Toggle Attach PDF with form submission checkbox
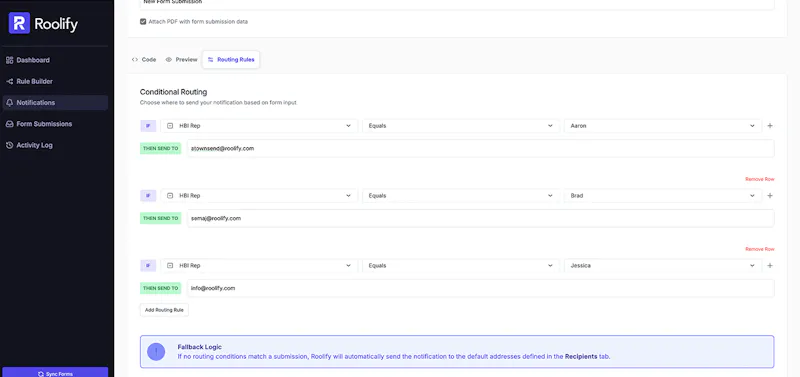This screenshot has width=800, height=377. point(143,22)
